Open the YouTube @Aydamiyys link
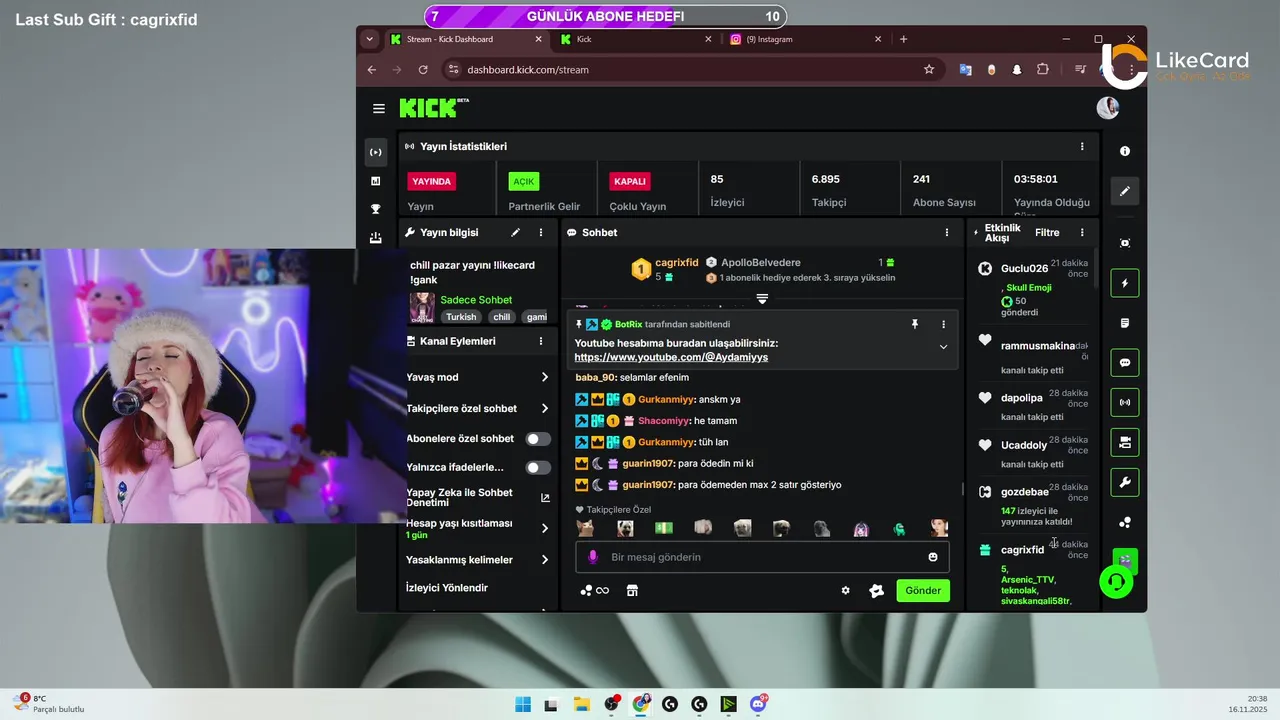Screen dimensions: 1280x720 pyautogui.click(x=671, y=357)
